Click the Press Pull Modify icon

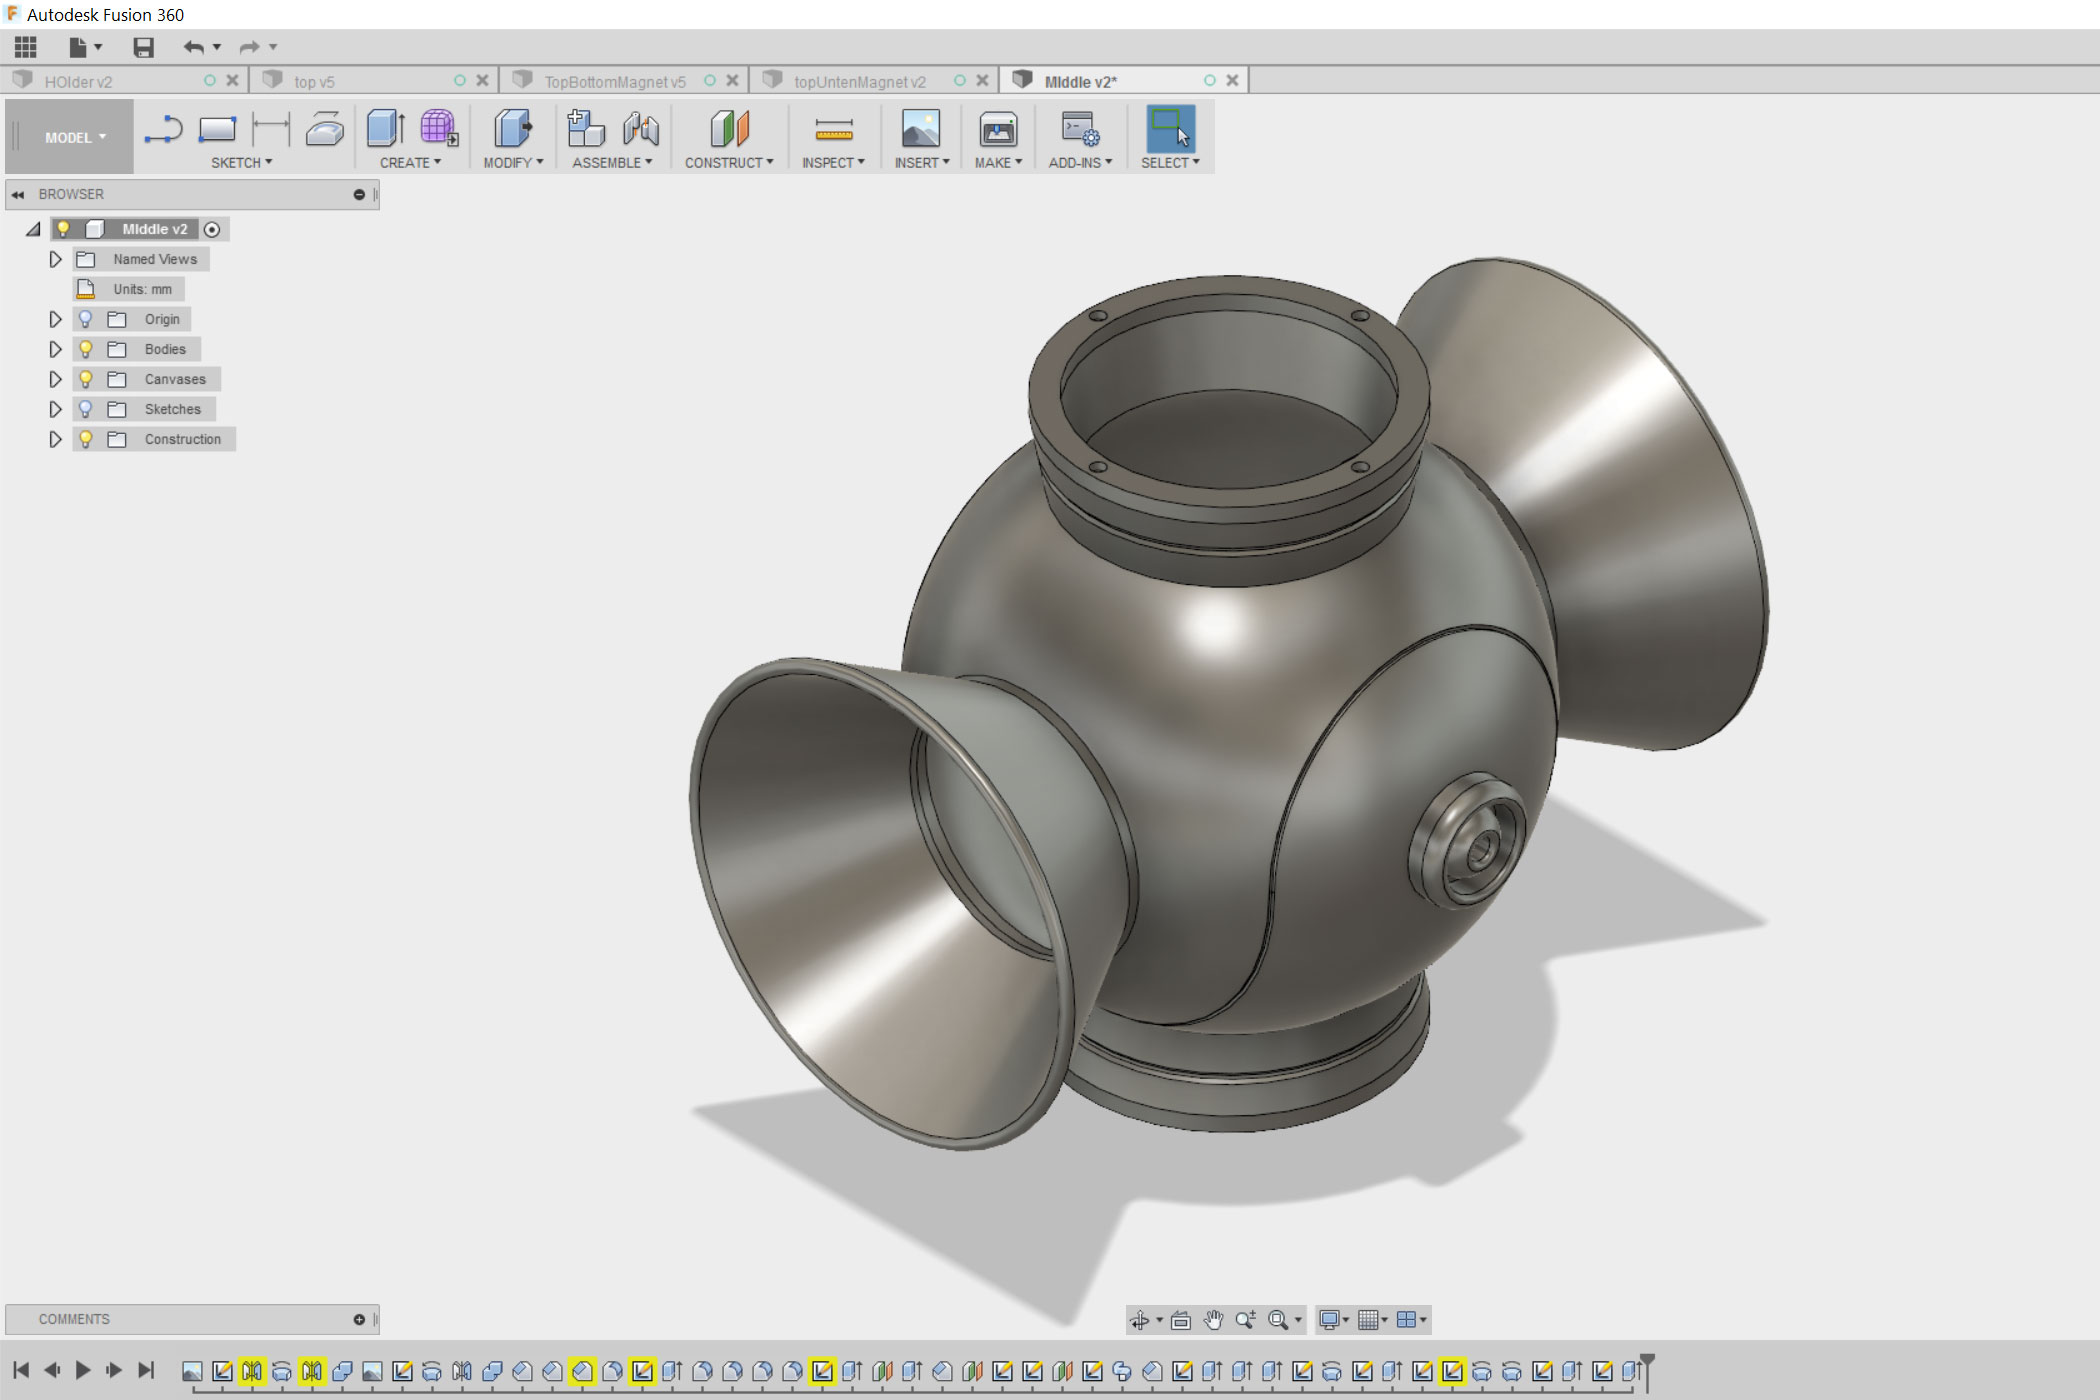513,130
